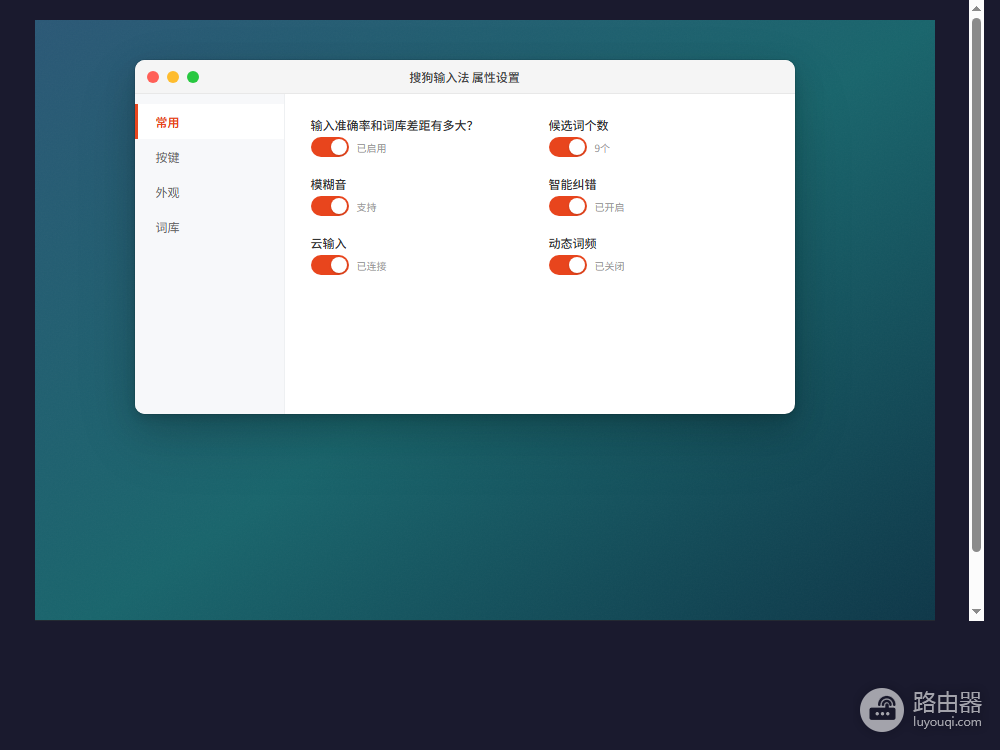Click the 已启用 status text
The image size is (1000, 750).
pos(372,149)
